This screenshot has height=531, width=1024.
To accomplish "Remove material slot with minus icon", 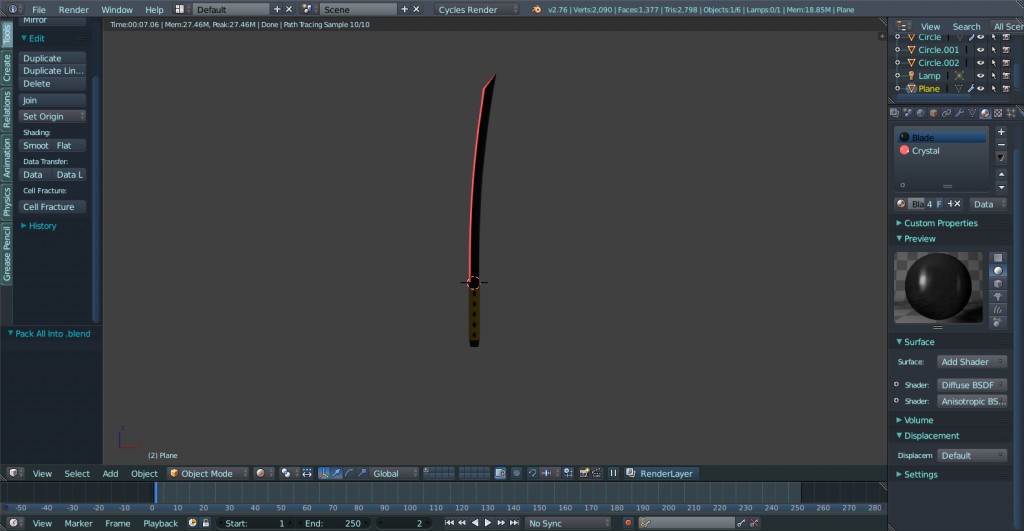I will pyautogui.click(x=1001, y=144).
